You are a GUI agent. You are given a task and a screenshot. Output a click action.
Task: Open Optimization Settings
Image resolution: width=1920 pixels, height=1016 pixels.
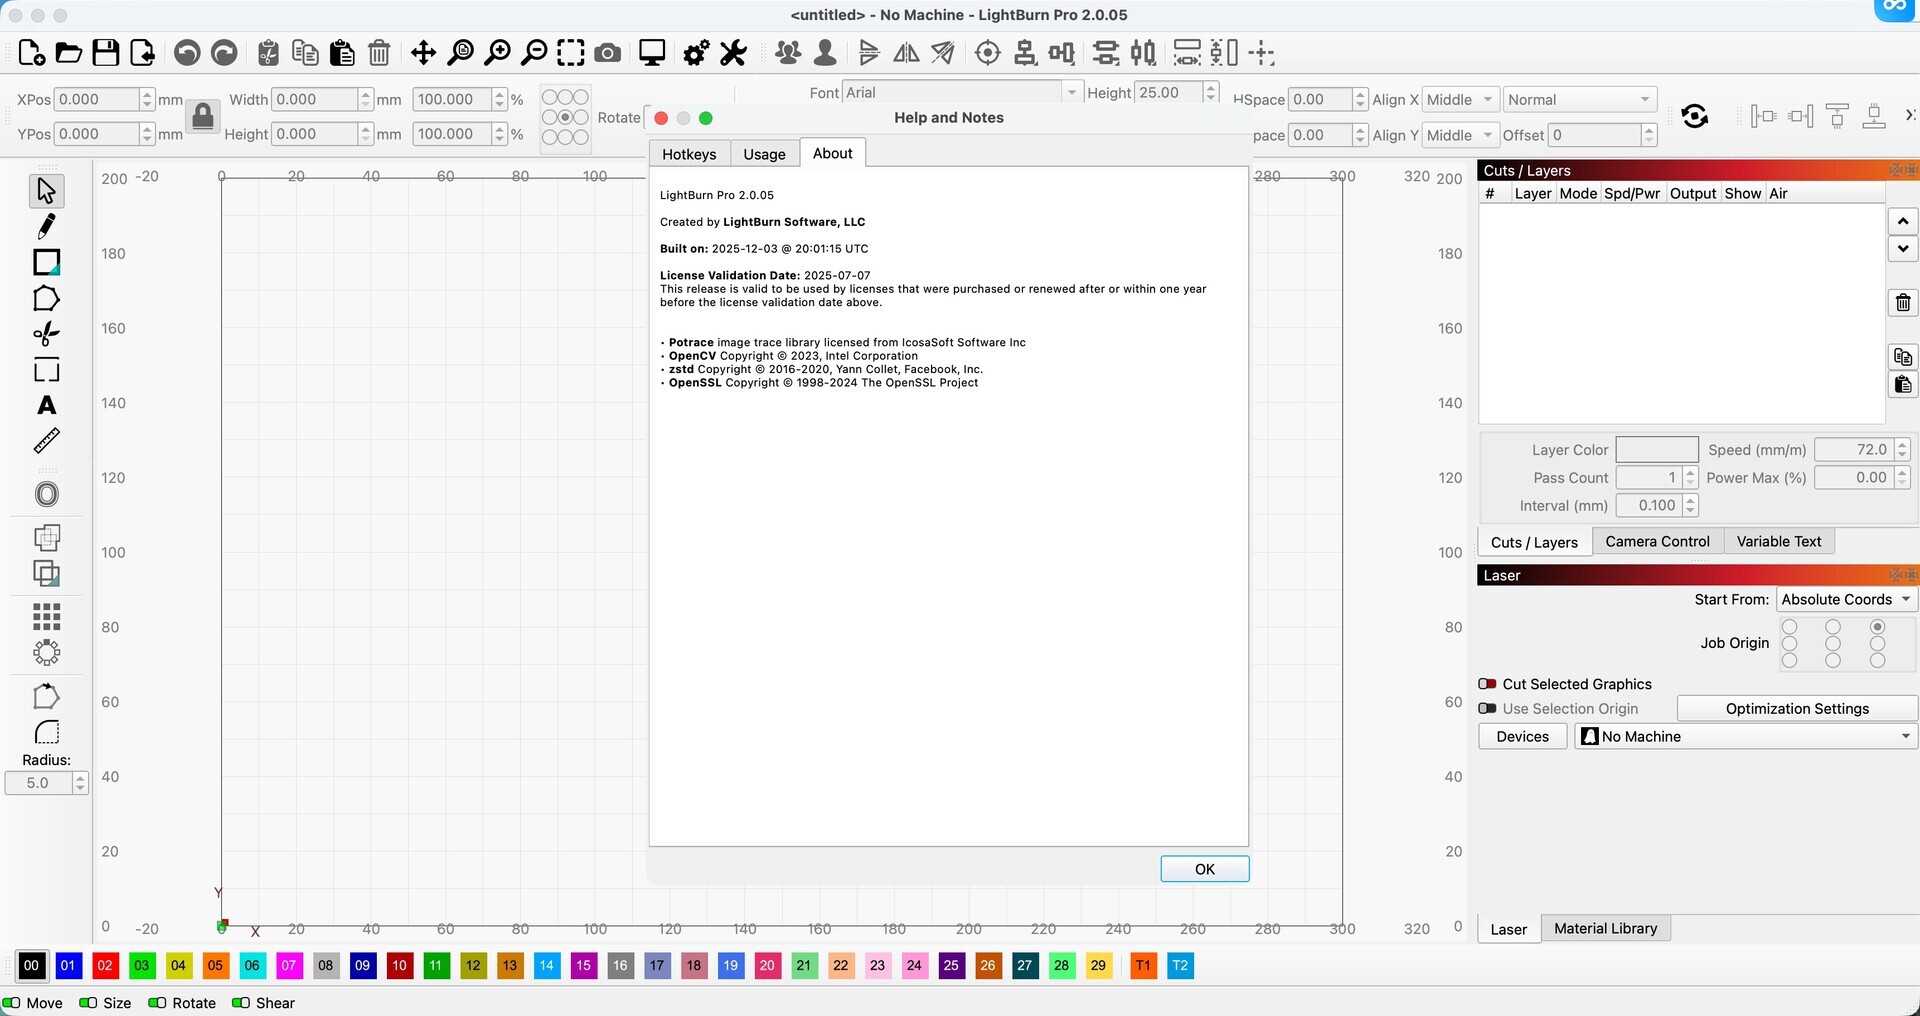click(1797, 708)
